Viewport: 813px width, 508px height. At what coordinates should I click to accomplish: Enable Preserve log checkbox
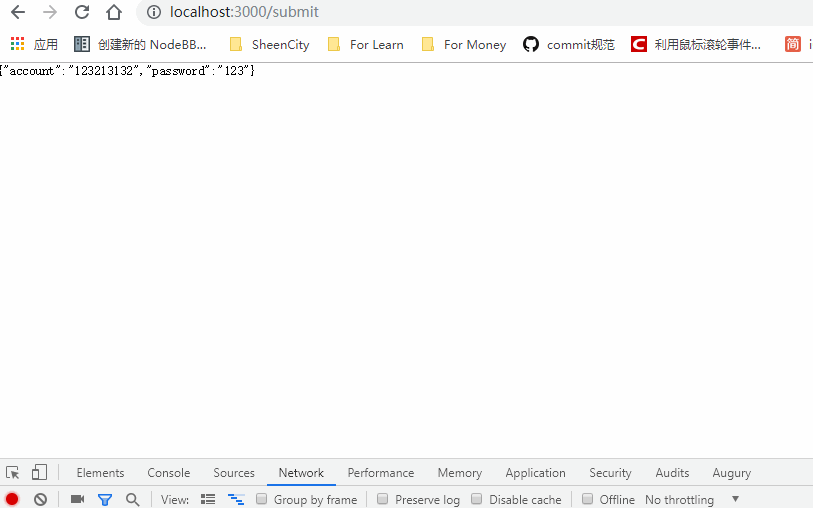383,499
